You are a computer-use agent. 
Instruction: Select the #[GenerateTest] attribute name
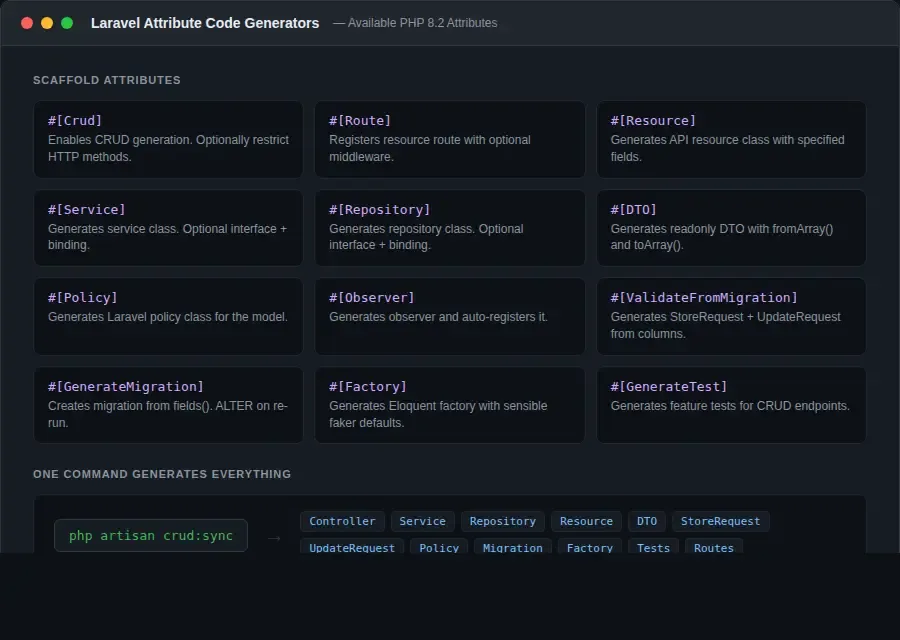click(669, 386)
